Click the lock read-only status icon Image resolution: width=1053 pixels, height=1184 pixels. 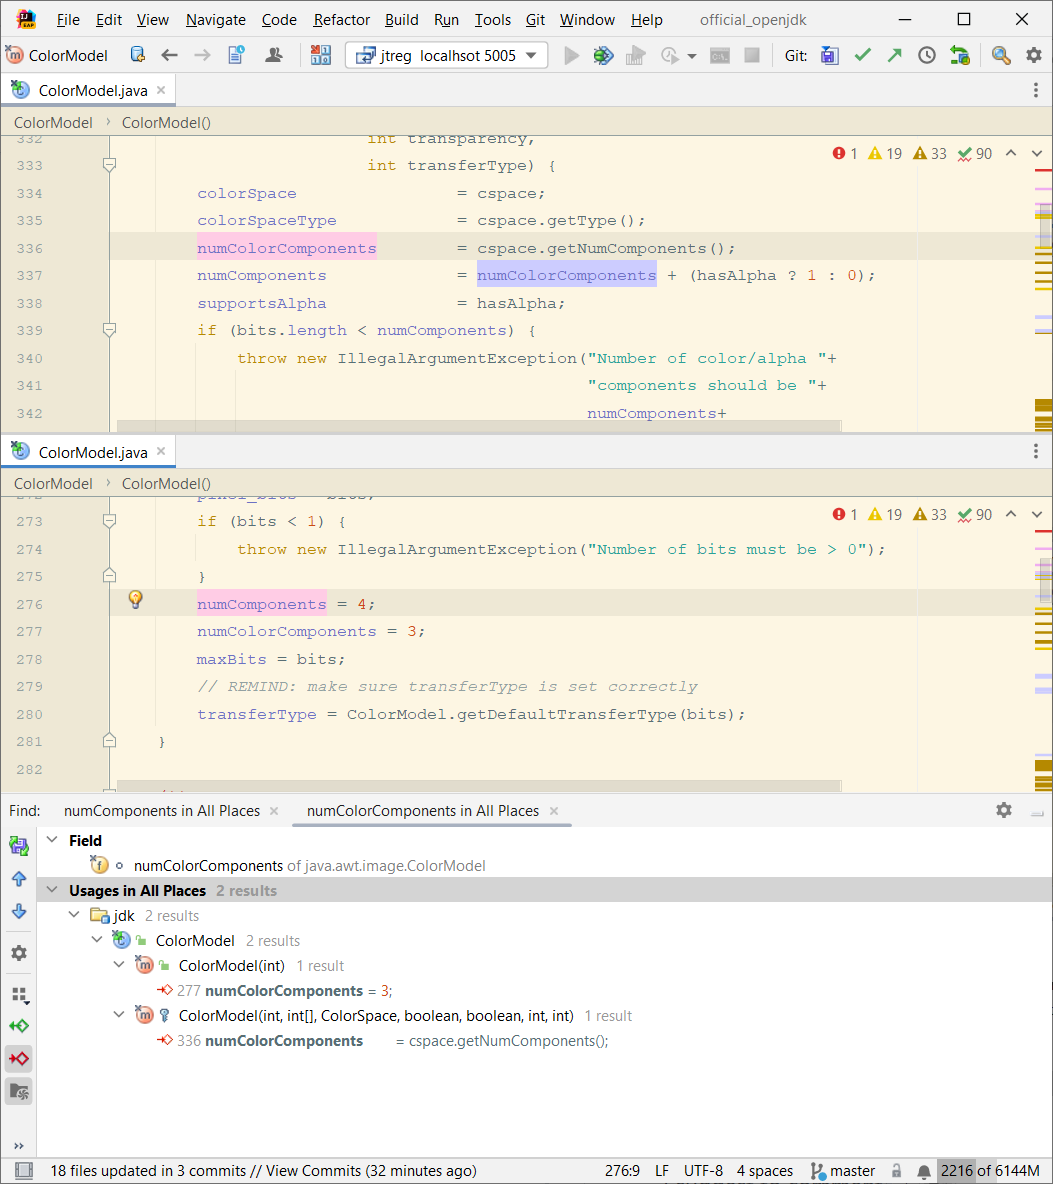896,1170
